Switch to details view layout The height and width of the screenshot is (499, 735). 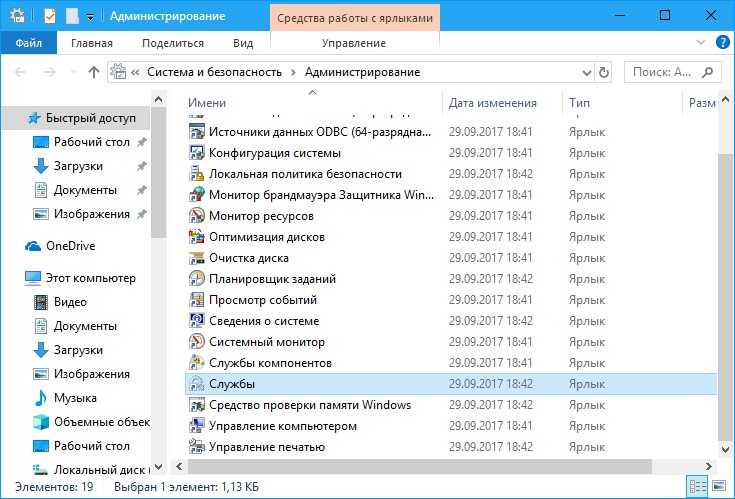pos(698,487)
